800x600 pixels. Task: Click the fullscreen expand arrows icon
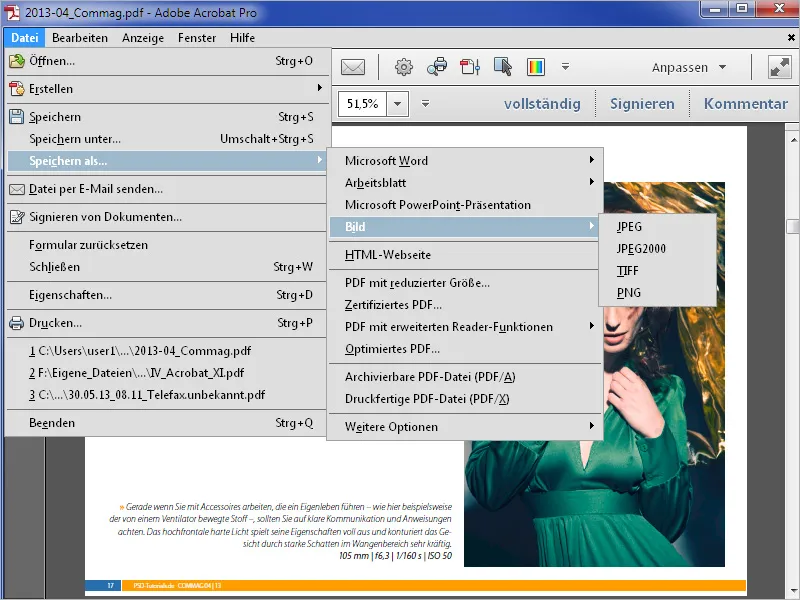[780, 67]
